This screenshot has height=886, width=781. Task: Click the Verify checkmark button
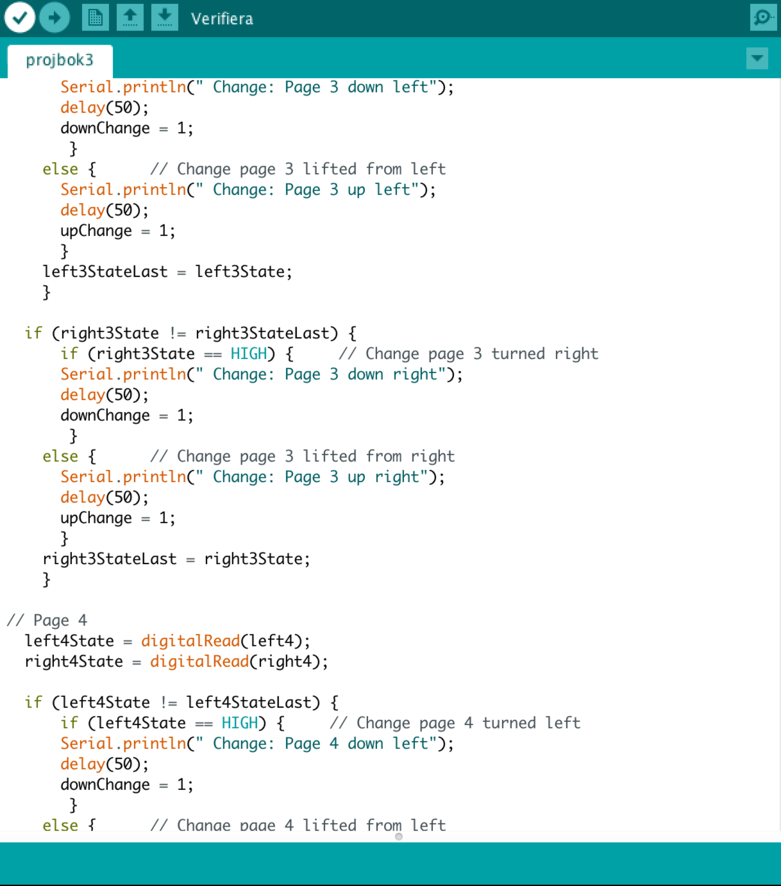pyautogui.click(x=20, y=17)
